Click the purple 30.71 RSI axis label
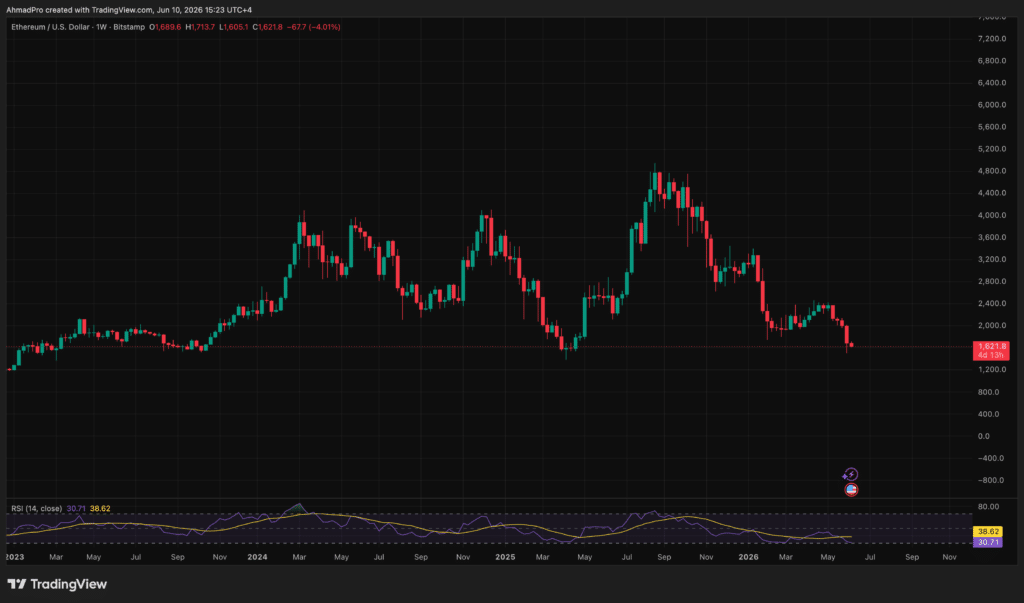The width and height of the screenshot is (1024, 603). click(988, 542)
